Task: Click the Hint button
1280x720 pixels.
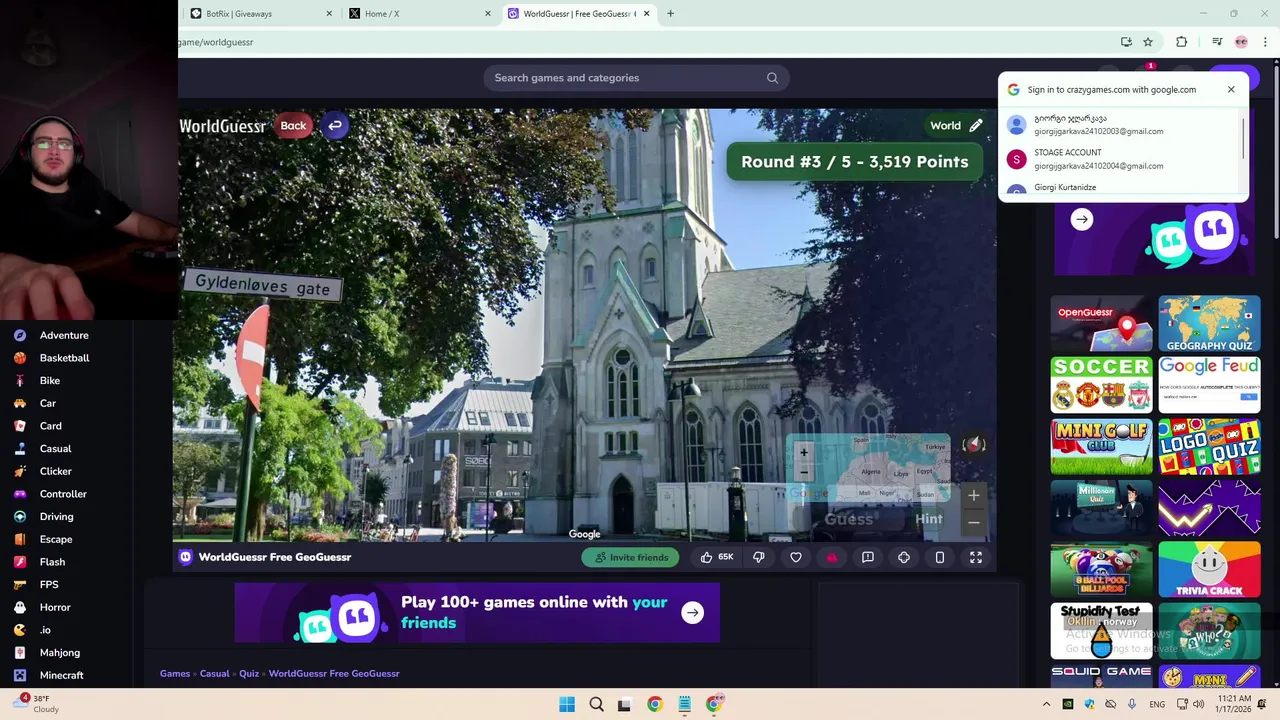Action: (x=929, y=519)
